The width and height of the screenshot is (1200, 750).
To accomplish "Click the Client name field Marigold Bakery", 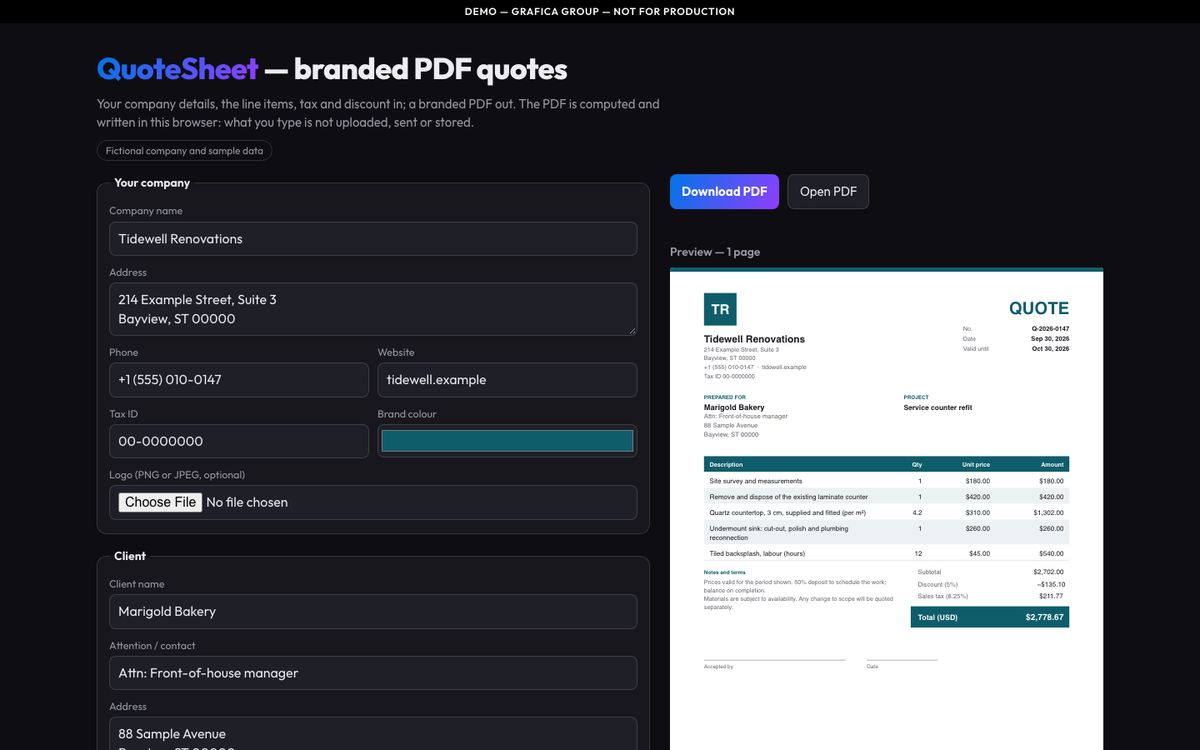I will coord(373,612).
